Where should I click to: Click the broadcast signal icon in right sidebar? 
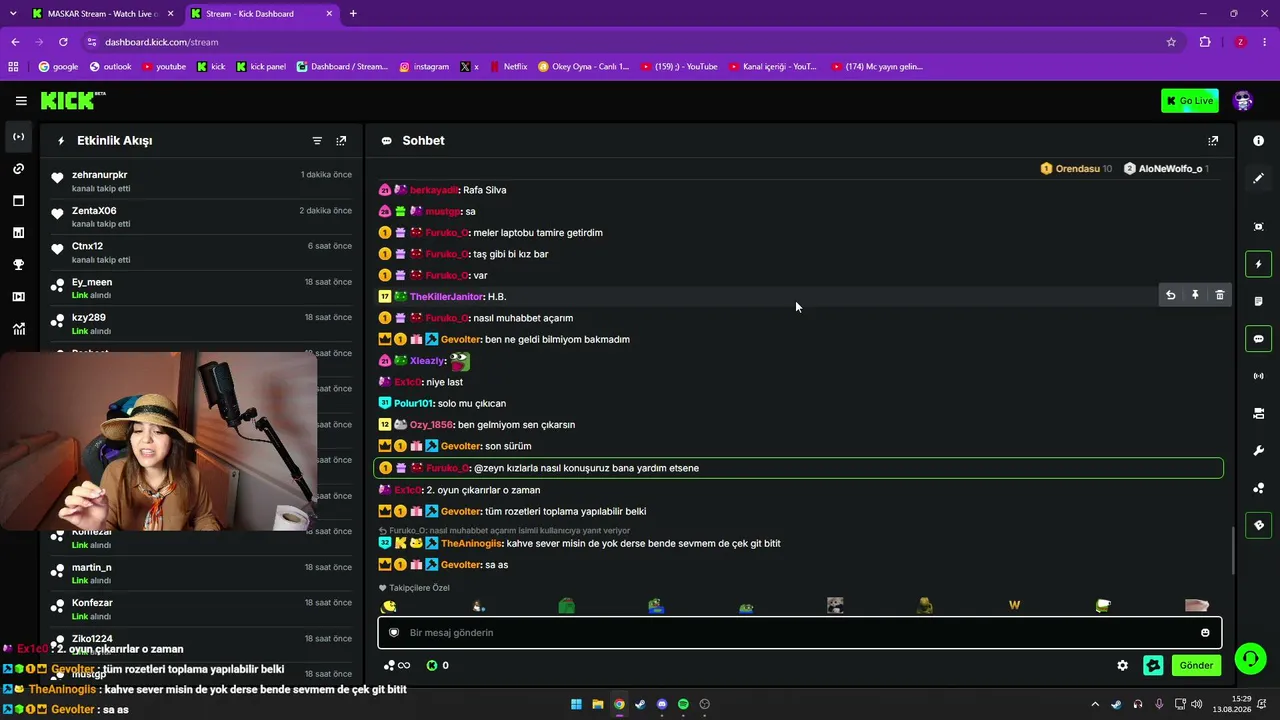pos(1259,376)
